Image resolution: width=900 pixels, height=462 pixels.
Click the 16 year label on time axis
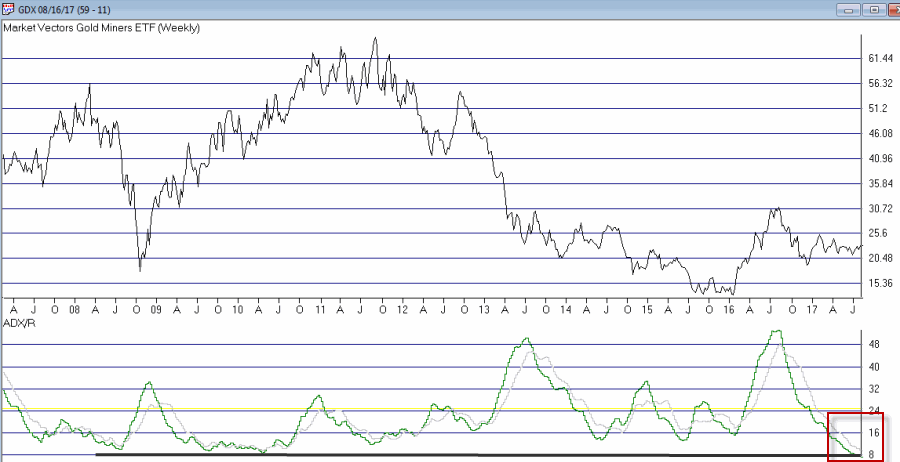click(x=729, y=309)
